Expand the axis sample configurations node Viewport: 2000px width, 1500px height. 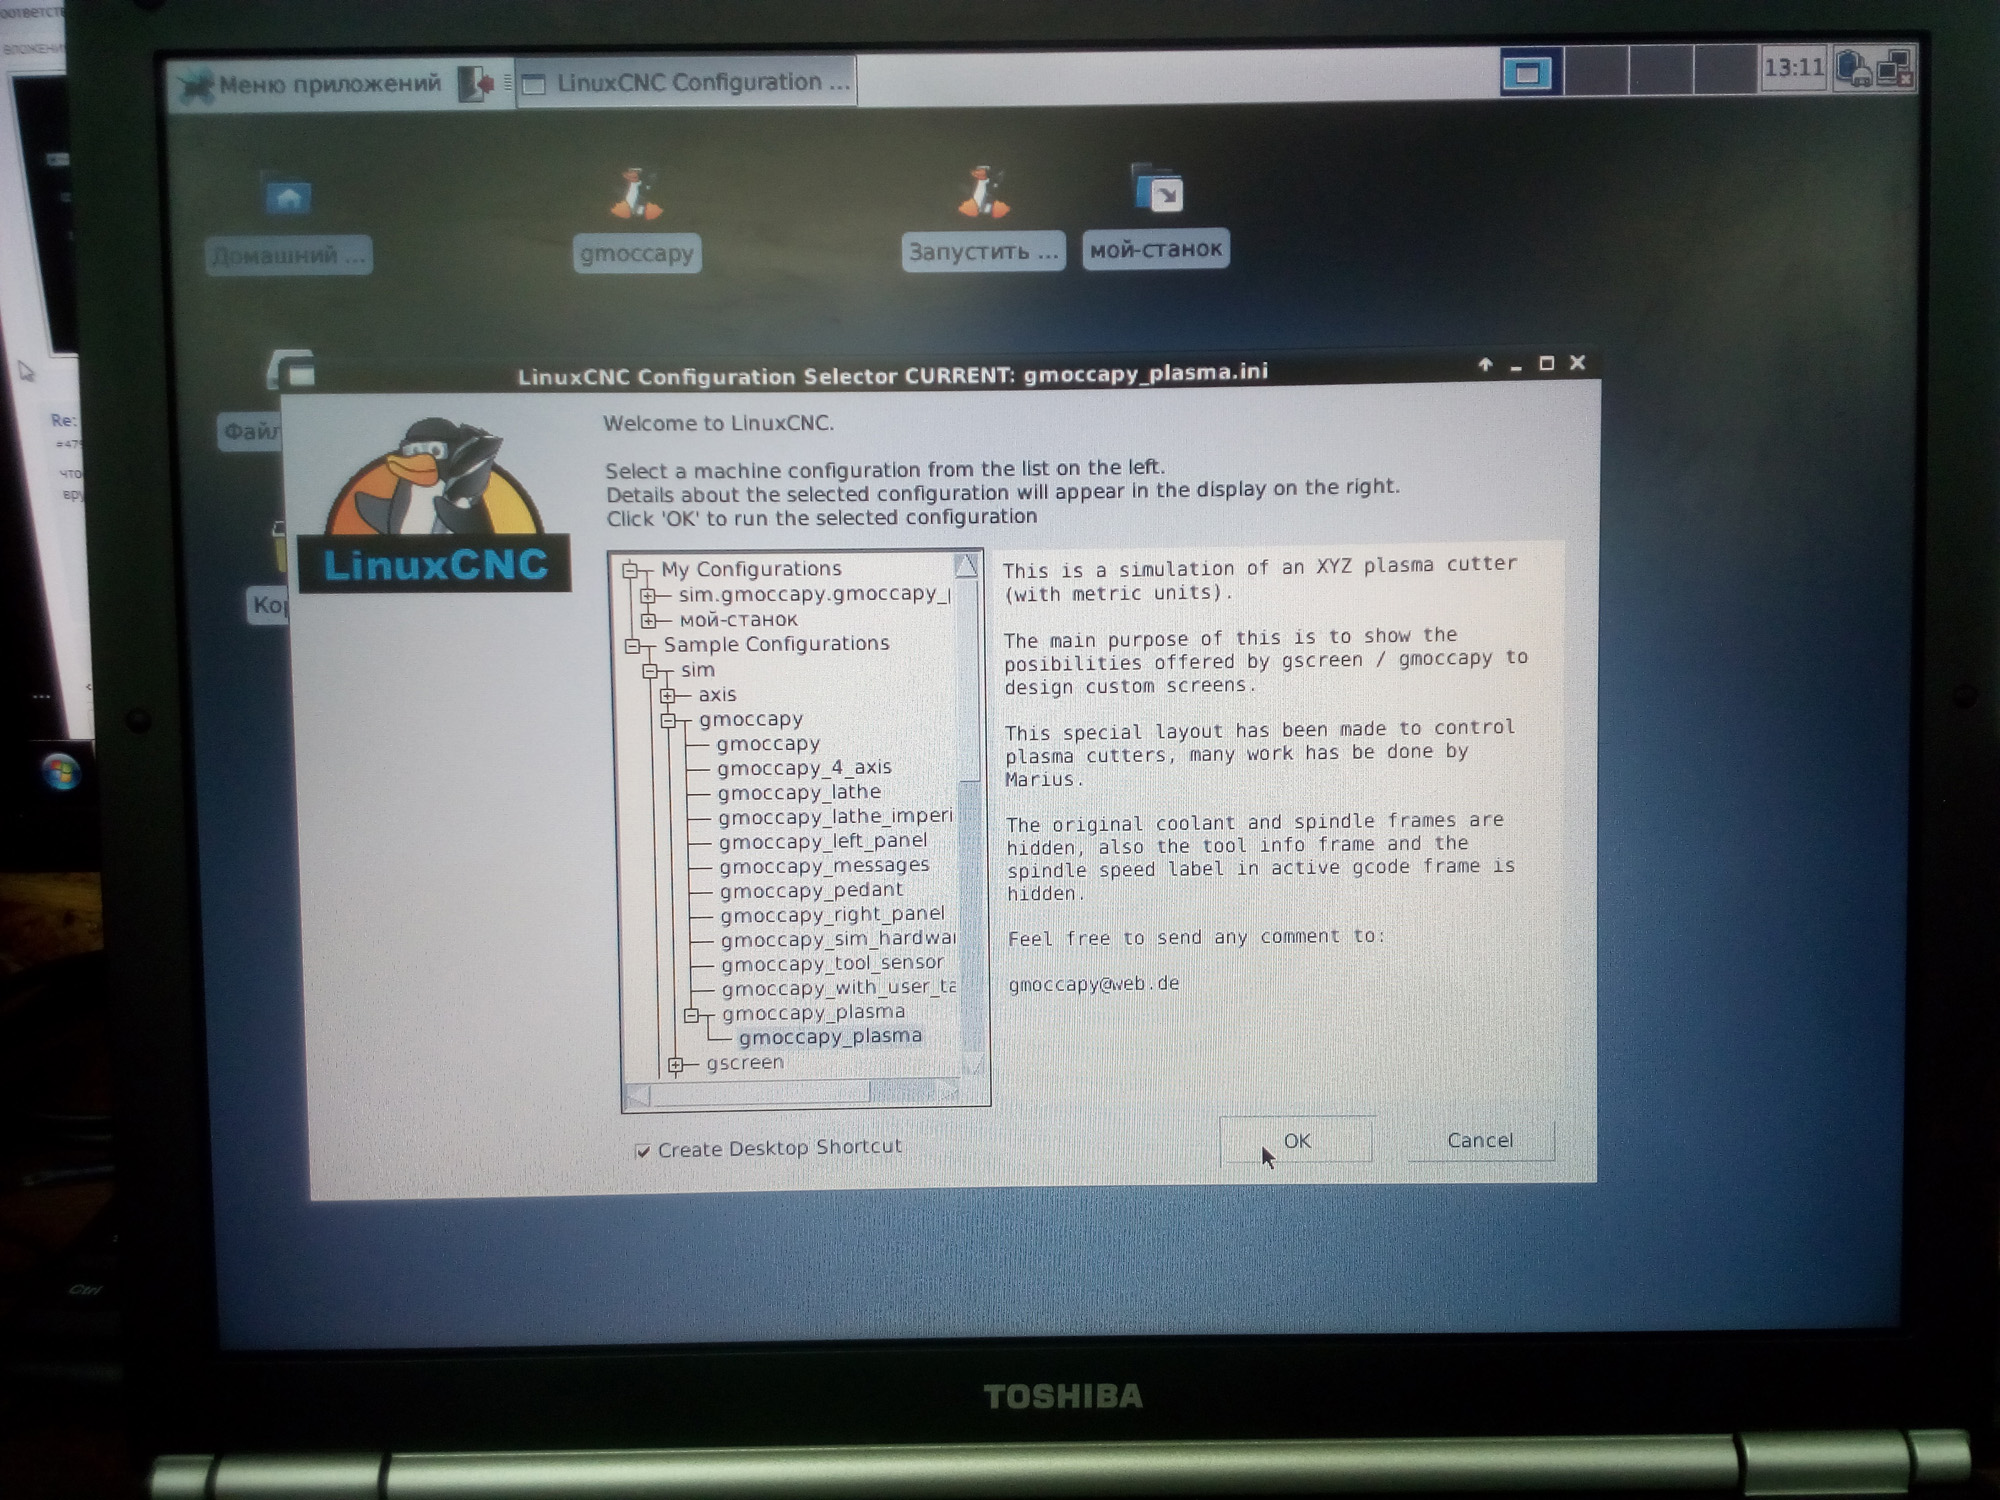[x=668, y=695]
